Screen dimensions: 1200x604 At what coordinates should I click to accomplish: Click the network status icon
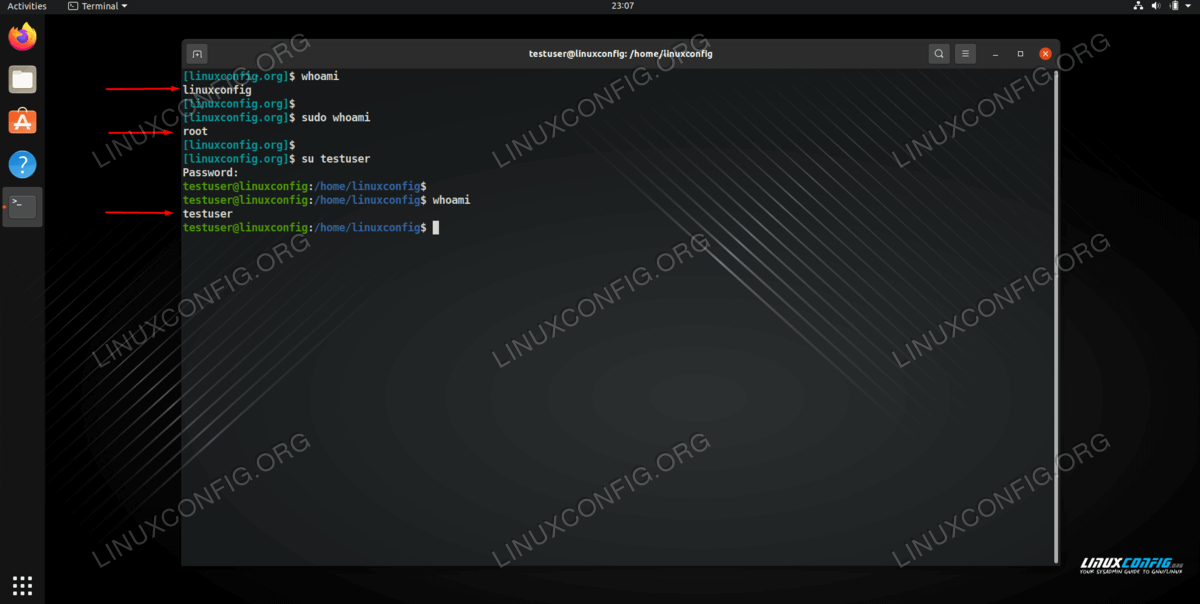coord(1139,6)
